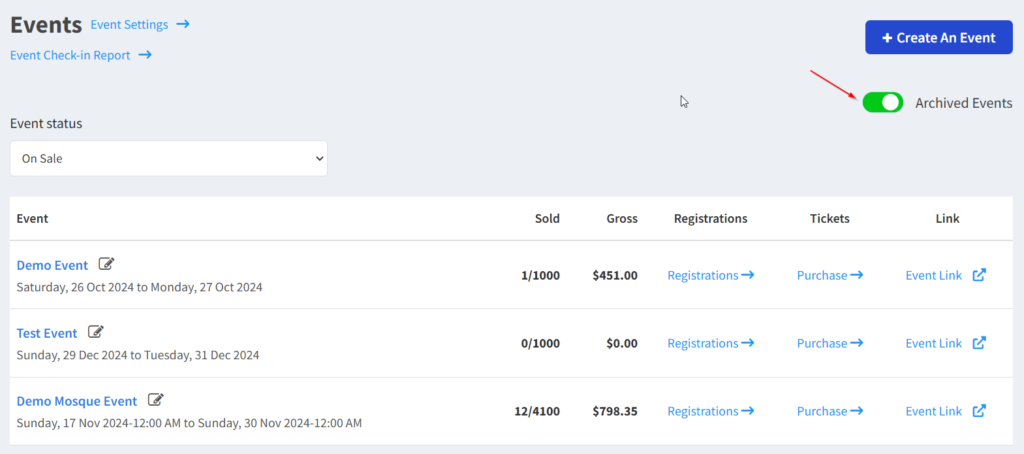
Task: Open the Demo Mosque Event title link
Action: coord(77,402)
